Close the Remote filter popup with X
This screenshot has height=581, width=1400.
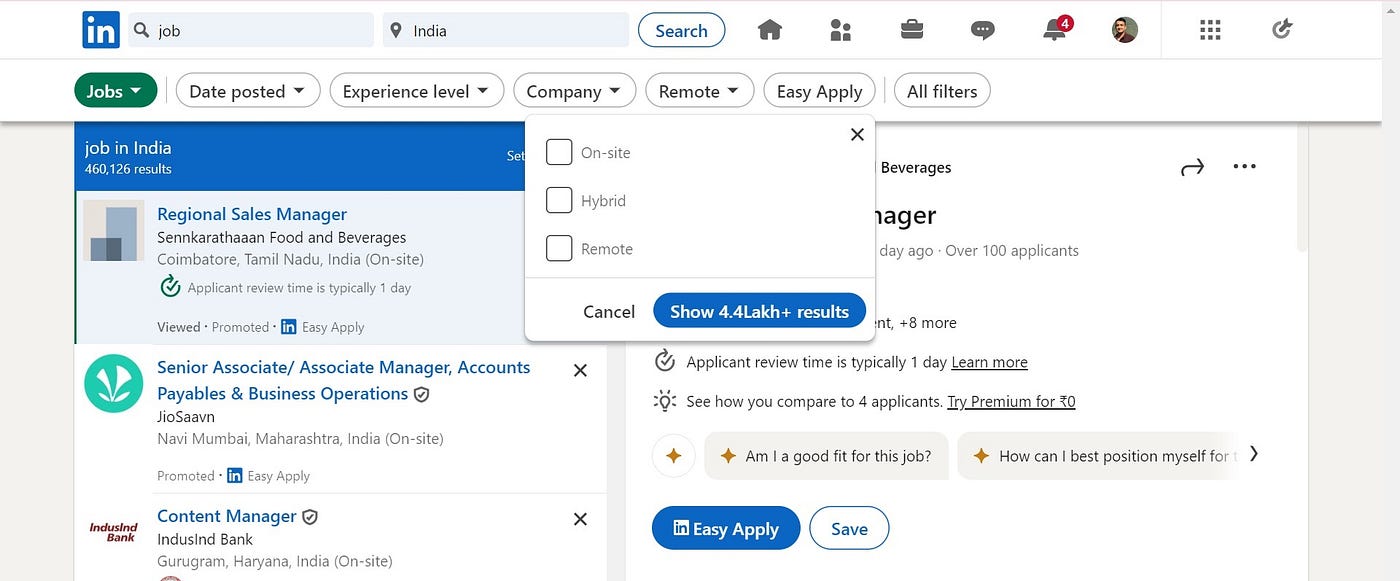[857, 134]
